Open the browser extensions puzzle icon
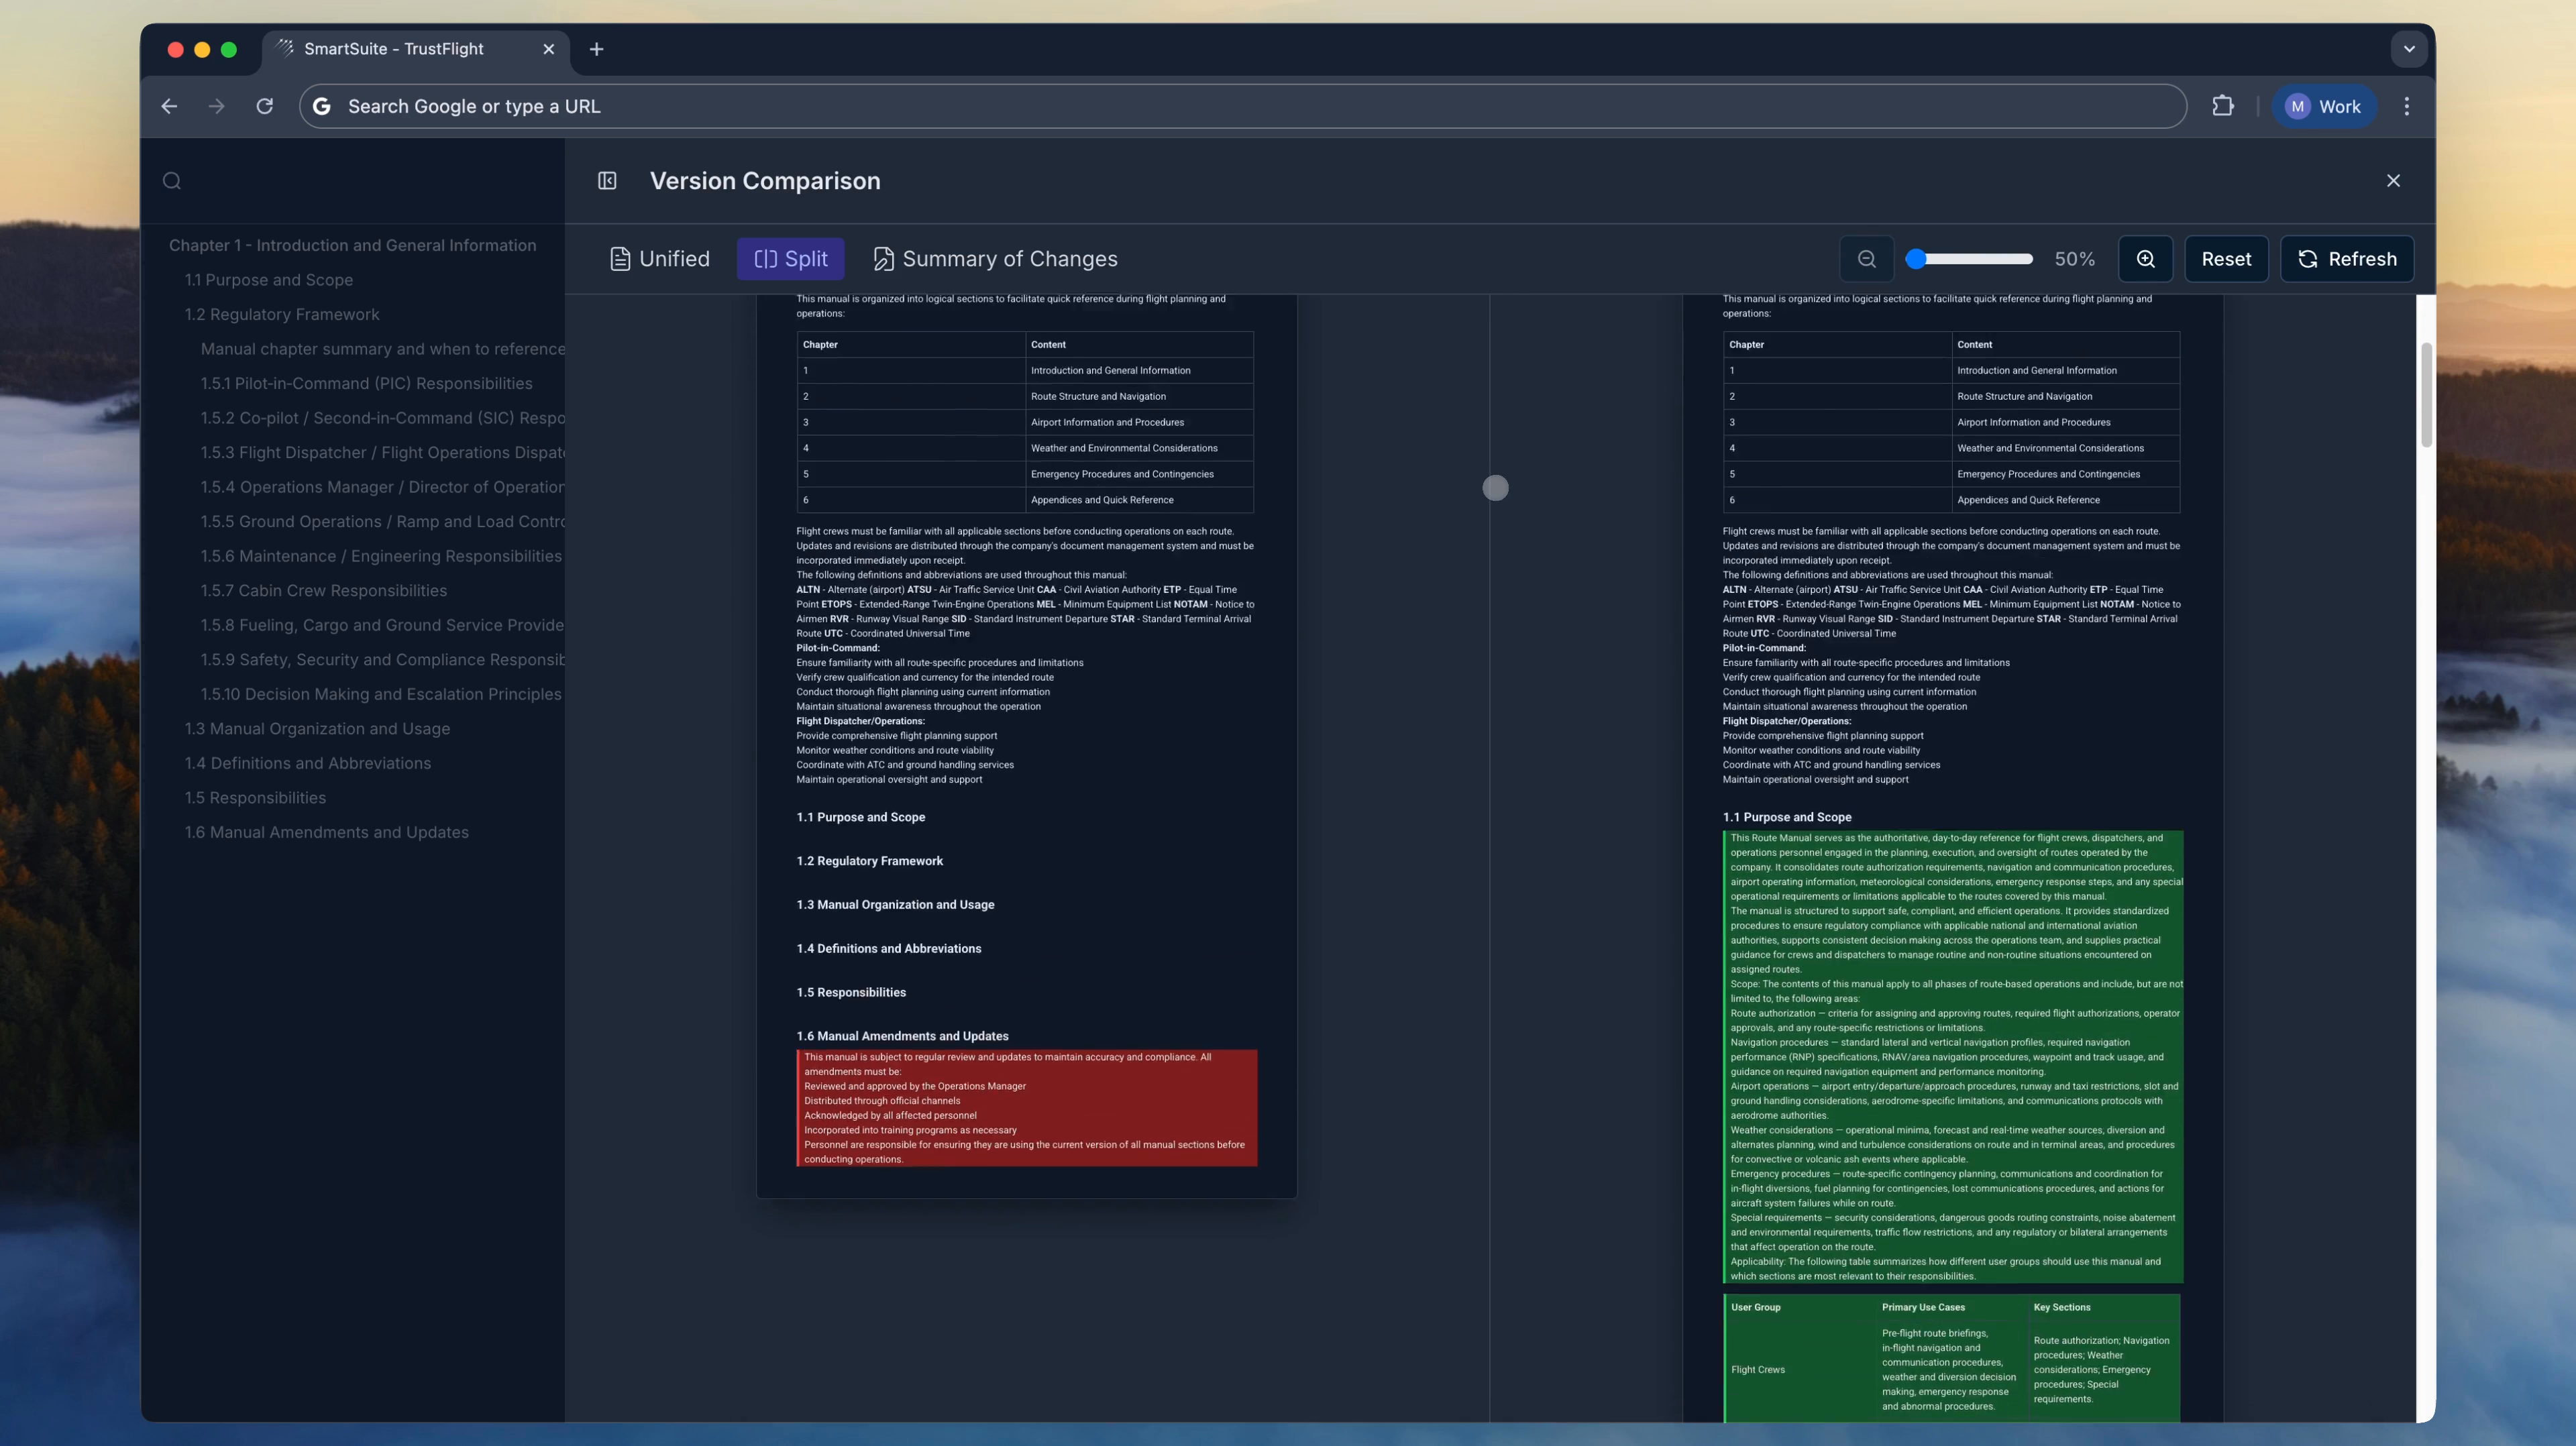Viewport: 2576px width, 1446px height. (x=2222, y=106)
